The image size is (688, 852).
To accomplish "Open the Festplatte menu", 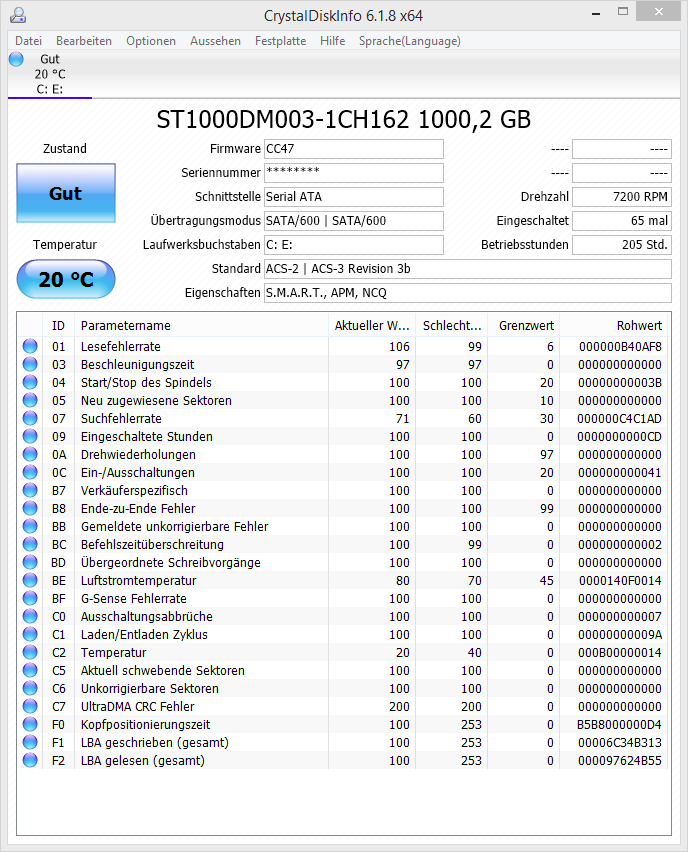I will (x=280, y=41).
